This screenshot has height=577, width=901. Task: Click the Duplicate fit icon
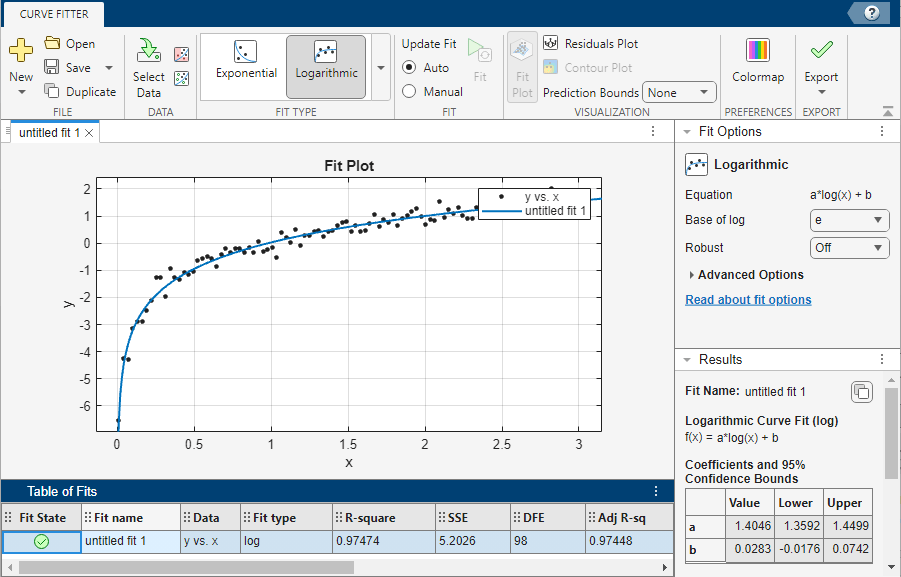(x=52, y=91)
